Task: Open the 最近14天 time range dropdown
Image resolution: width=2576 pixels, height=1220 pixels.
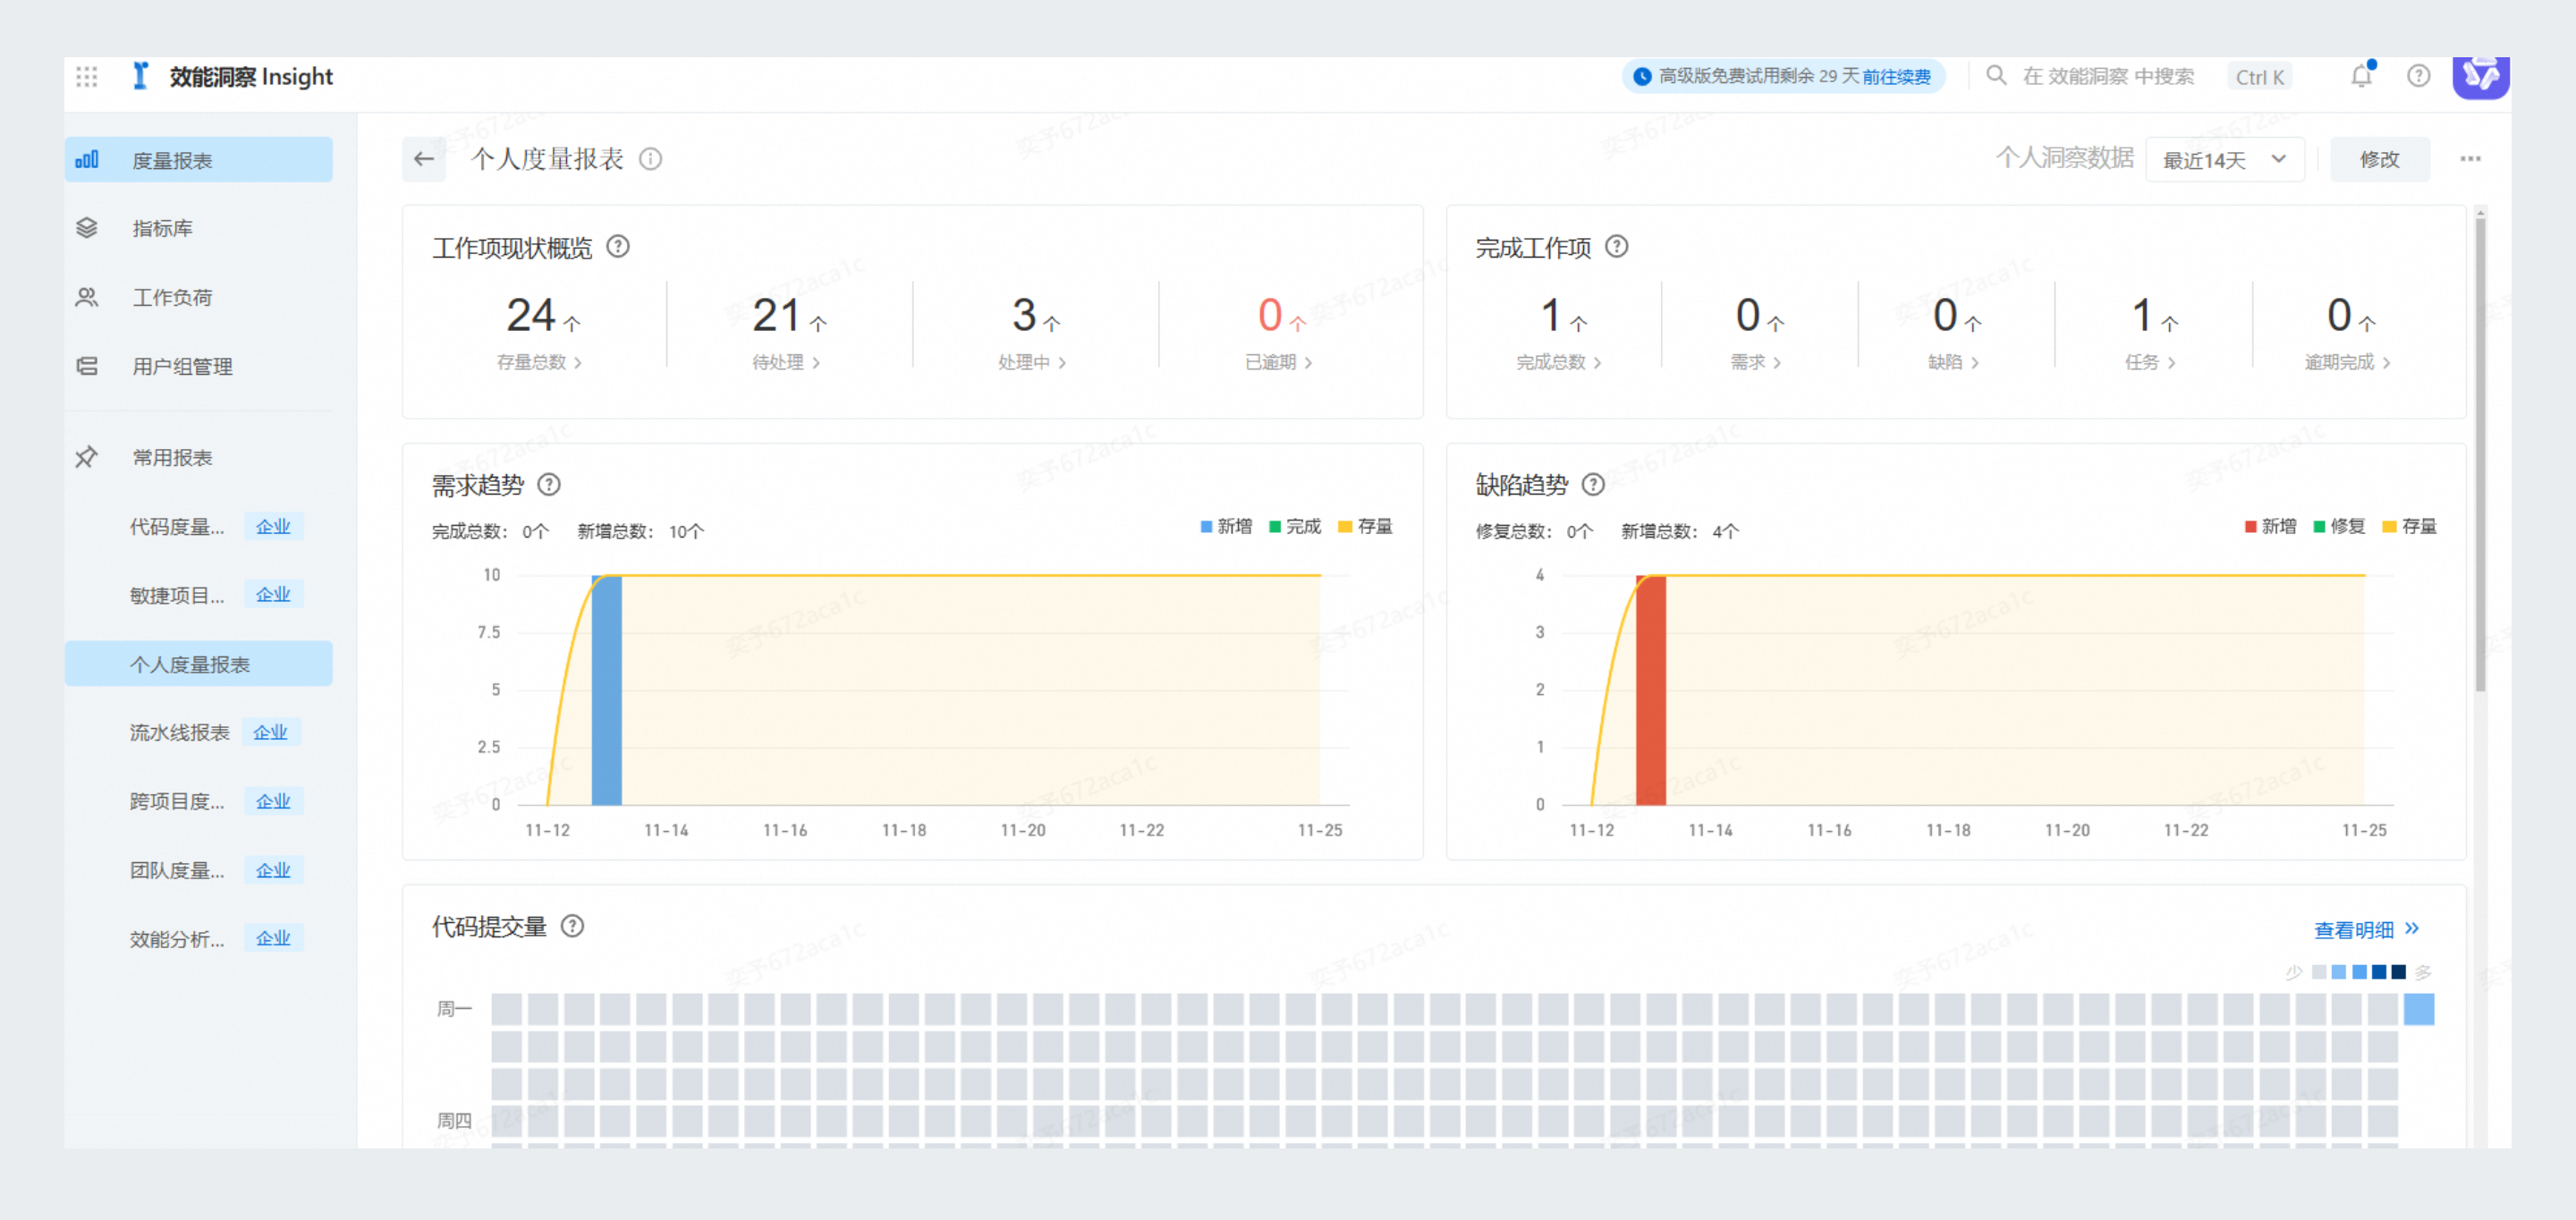Action: tap(2224, 160)
